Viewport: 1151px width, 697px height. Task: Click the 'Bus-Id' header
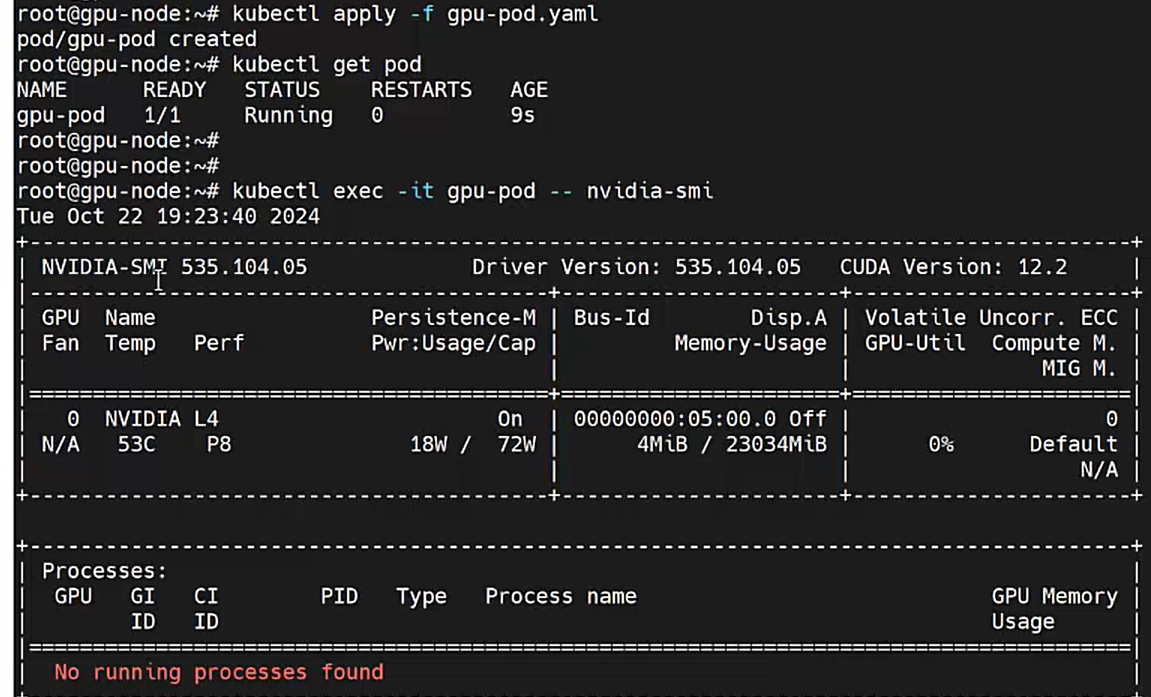[x=611, y=318]
